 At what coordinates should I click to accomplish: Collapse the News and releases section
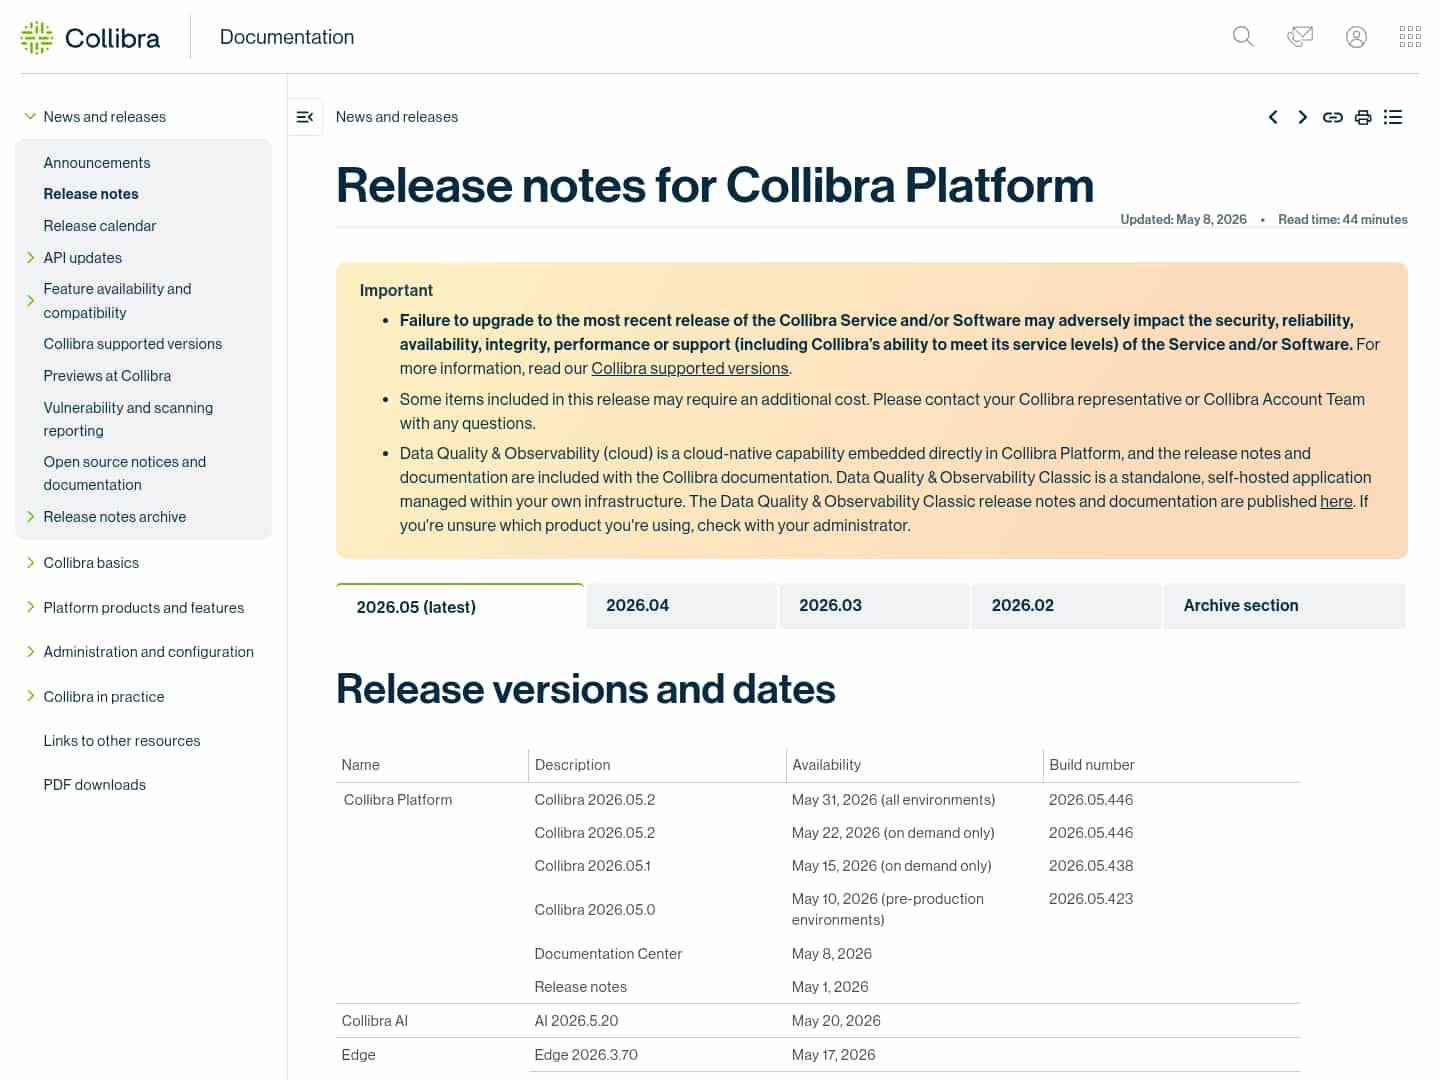[30, 116]
